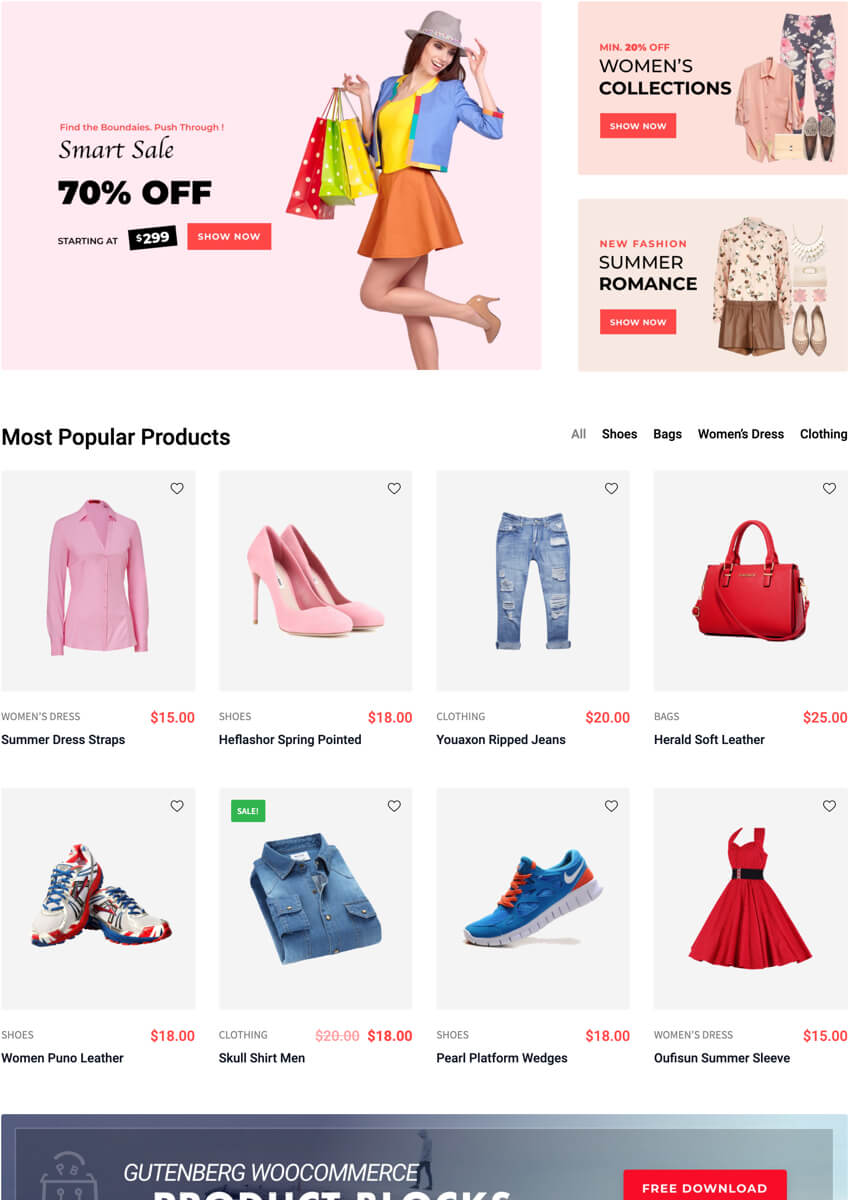
Task: Favorite the Heflashor Spring Pointed heels
Action: click(x=394, y=489)
